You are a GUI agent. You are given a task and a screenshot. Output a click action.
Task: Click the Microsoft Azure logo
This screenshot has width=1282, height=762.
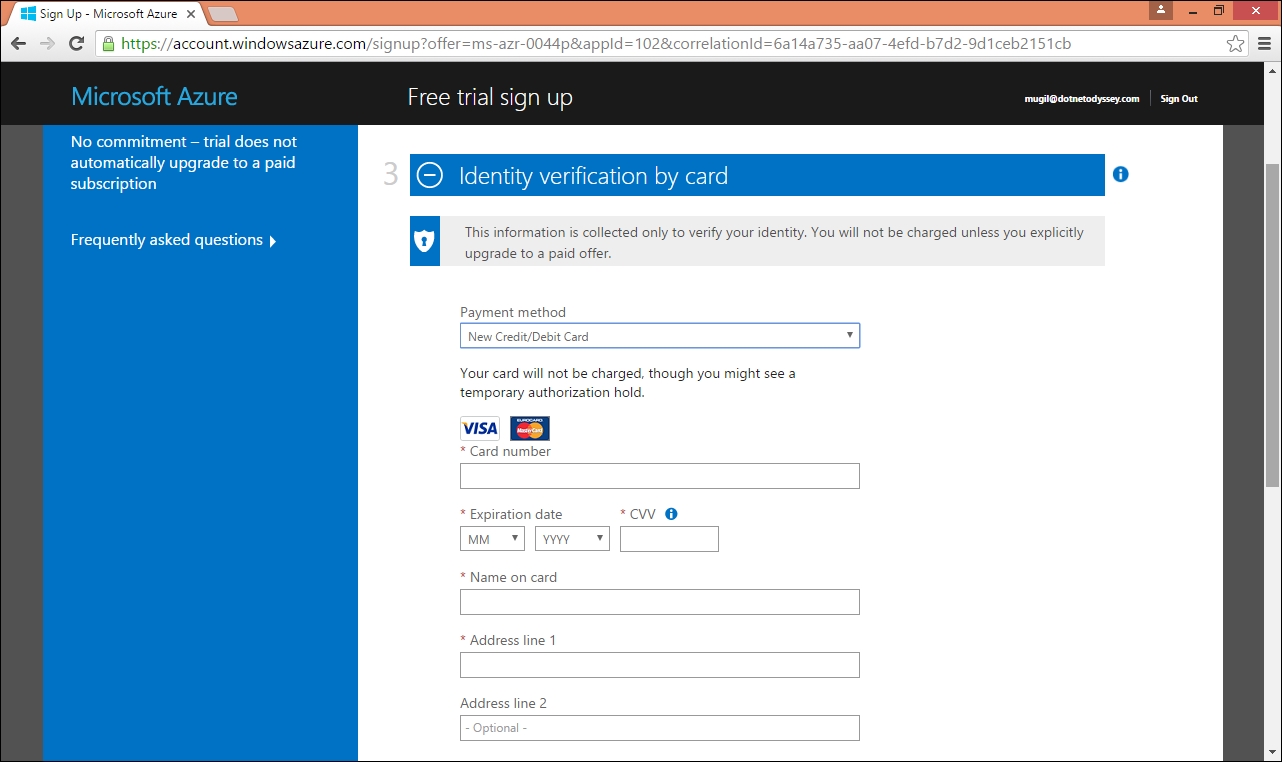coord(154,97)
